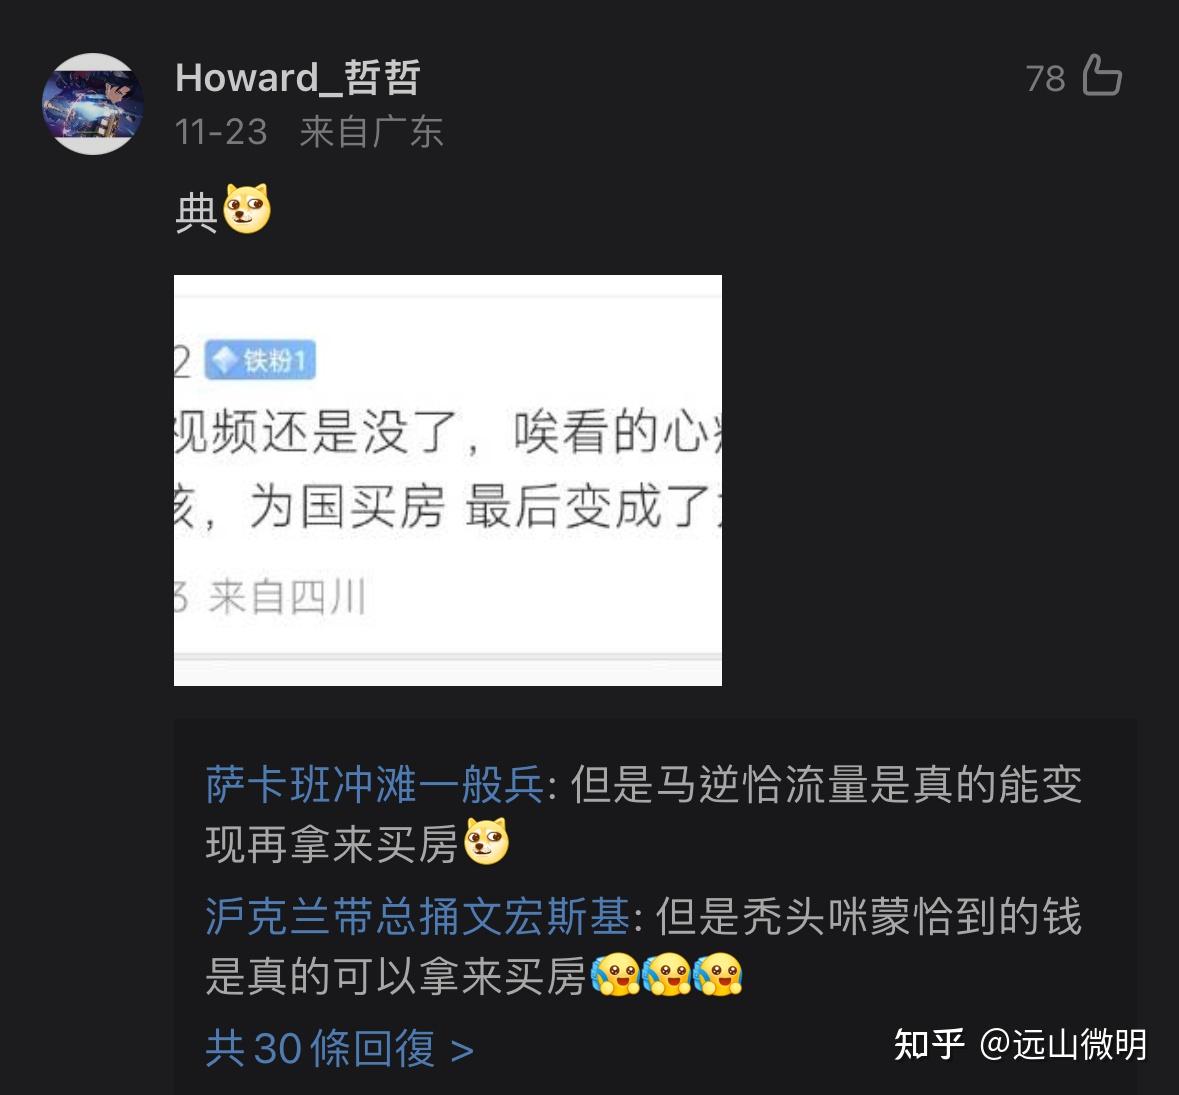1179x1095 pixels.
Task: Click the 来自广东 location label
Action: pos(371,132)
